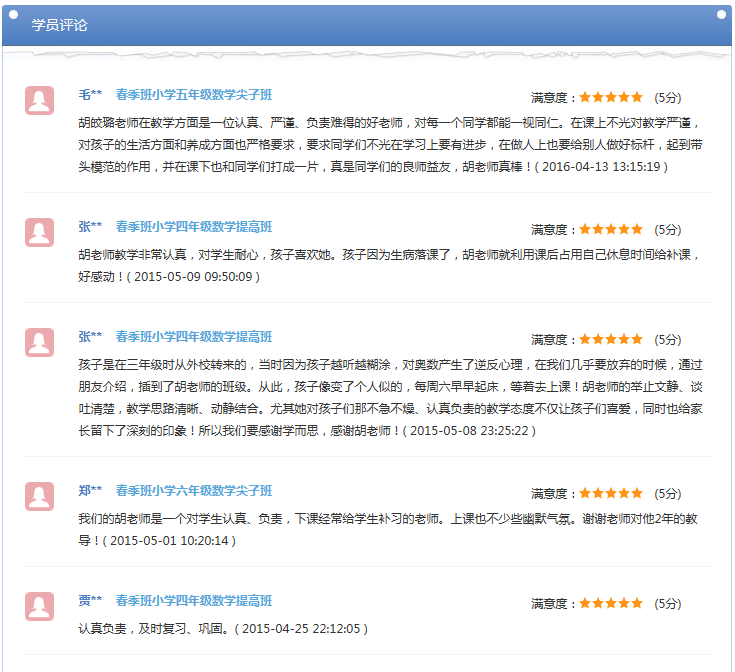Click the avatar beside the 2015-05-08 review
The height and width of the screenshot is (672, 735).
(39, 342)
